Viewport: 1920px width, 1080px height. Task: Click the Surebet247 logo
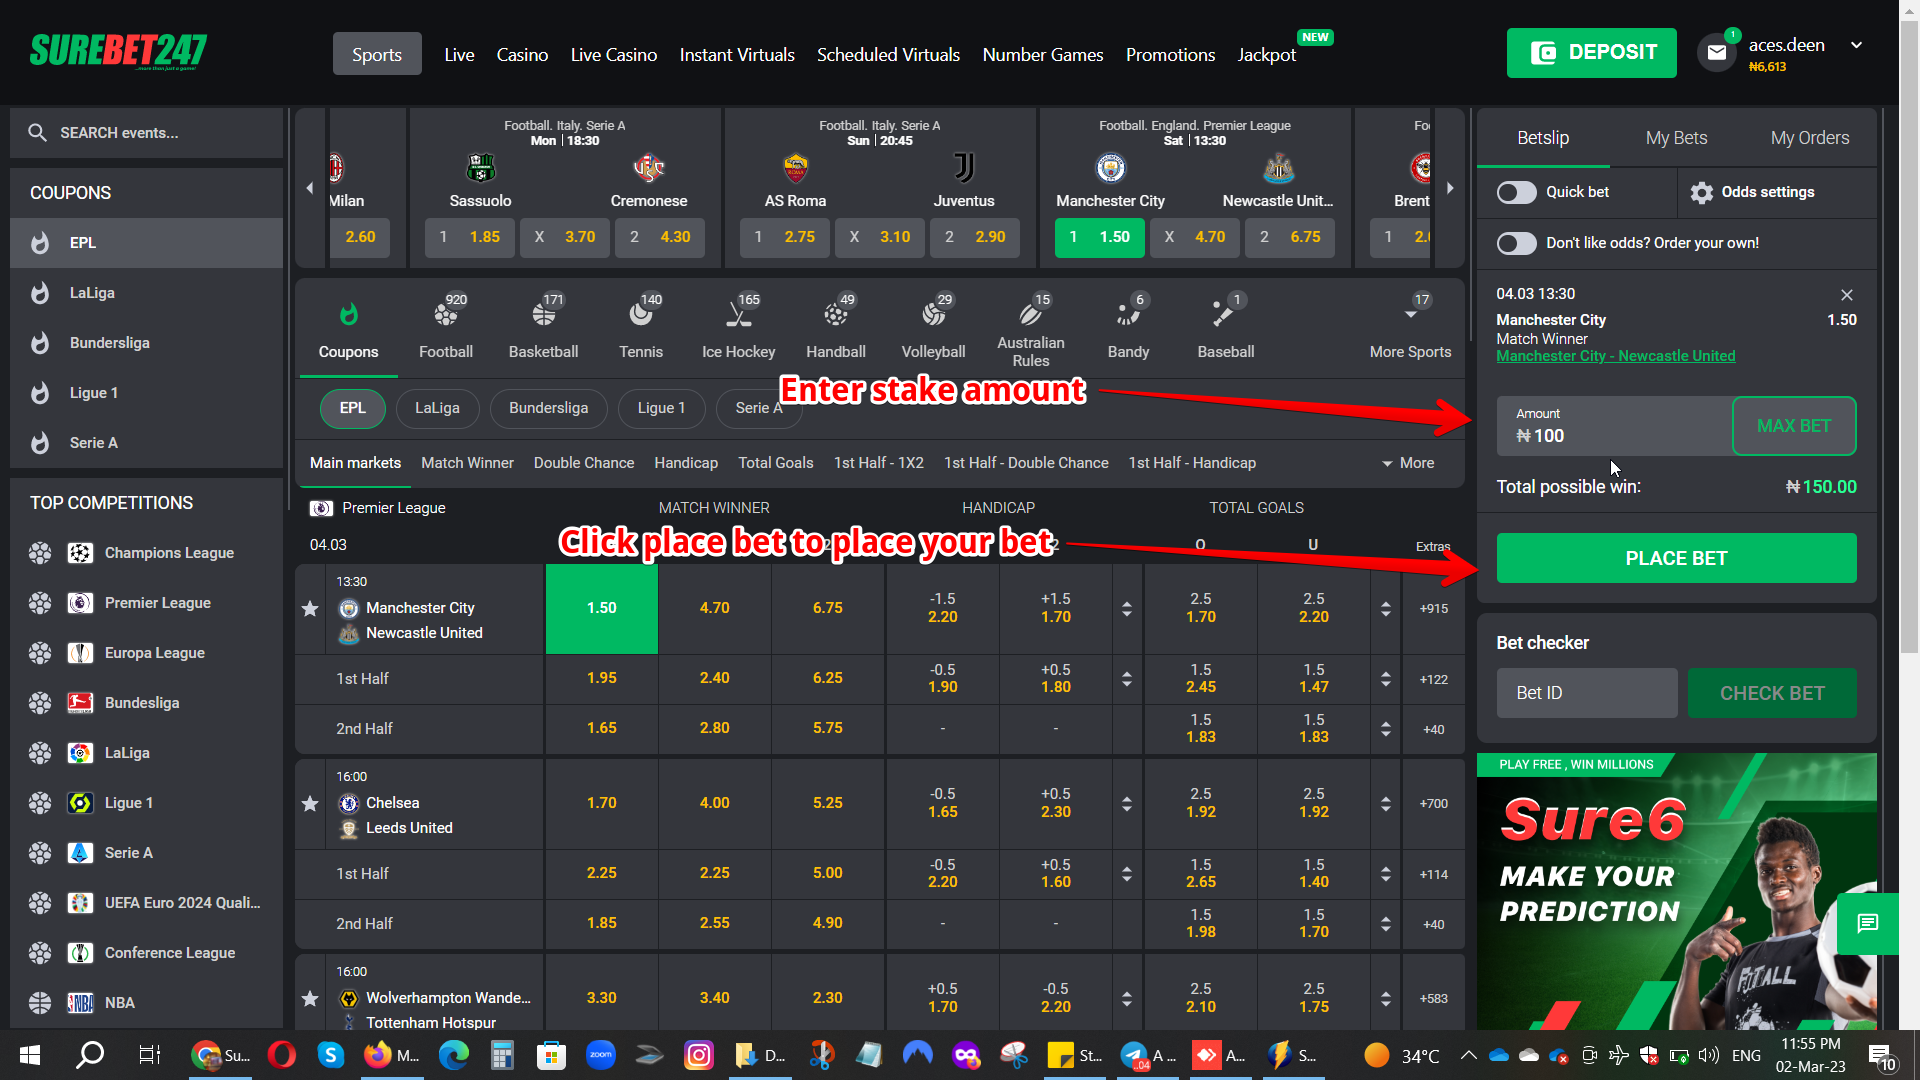(x=118, y=52)
